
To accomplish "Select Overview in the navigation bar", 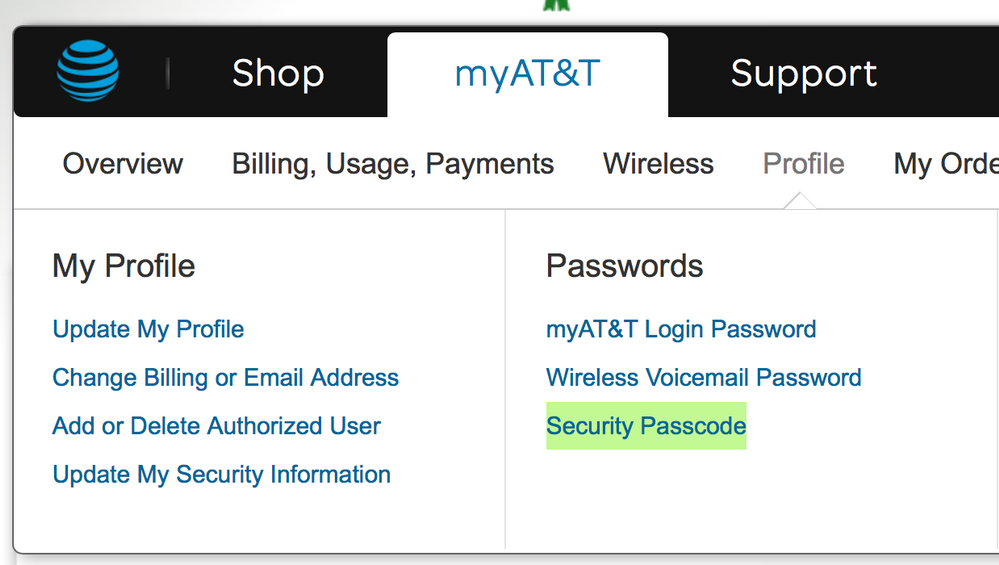I will click(123, 164).
